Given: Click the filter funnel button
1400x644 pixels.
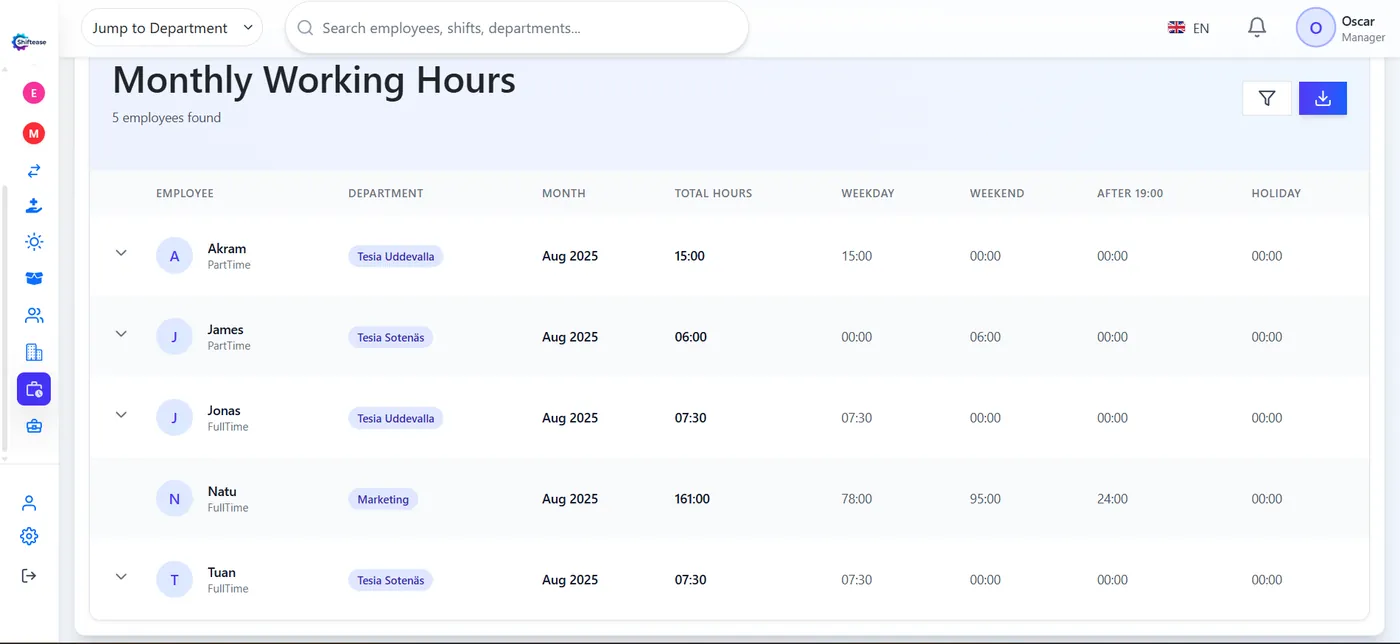Looking at the screenshot, I should pos(1267,98).
